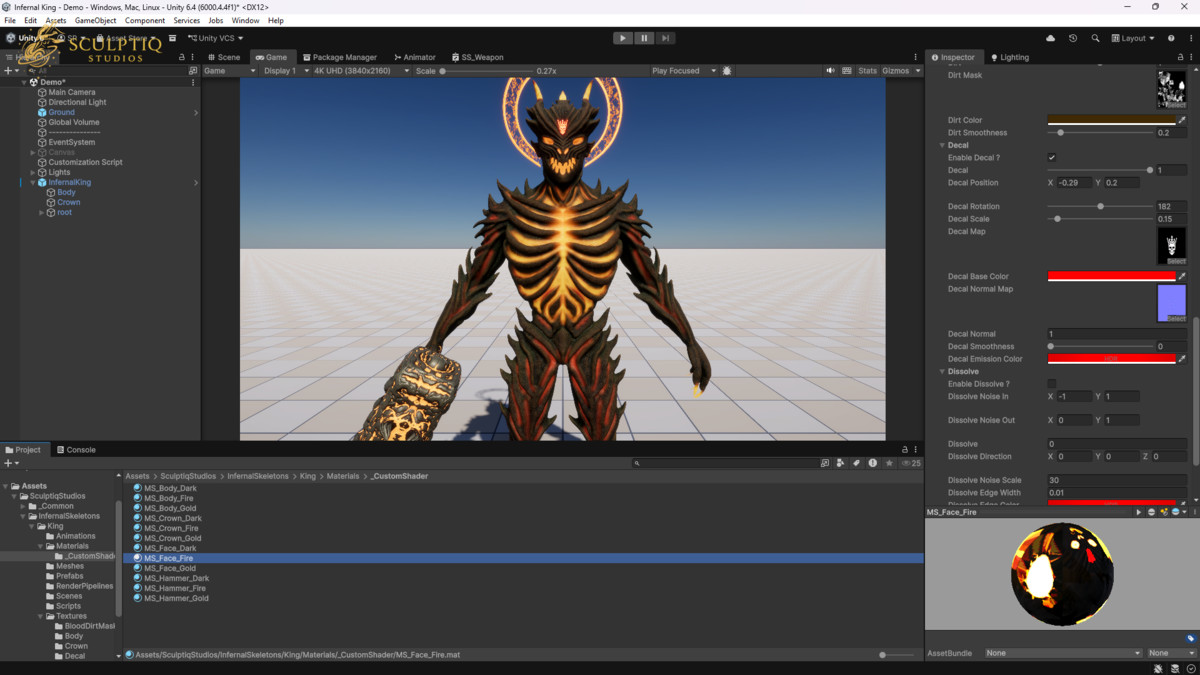Screen dimensions: 1200x675
Task: Click the Dirt Color swatch
Action: [1111, 120]
